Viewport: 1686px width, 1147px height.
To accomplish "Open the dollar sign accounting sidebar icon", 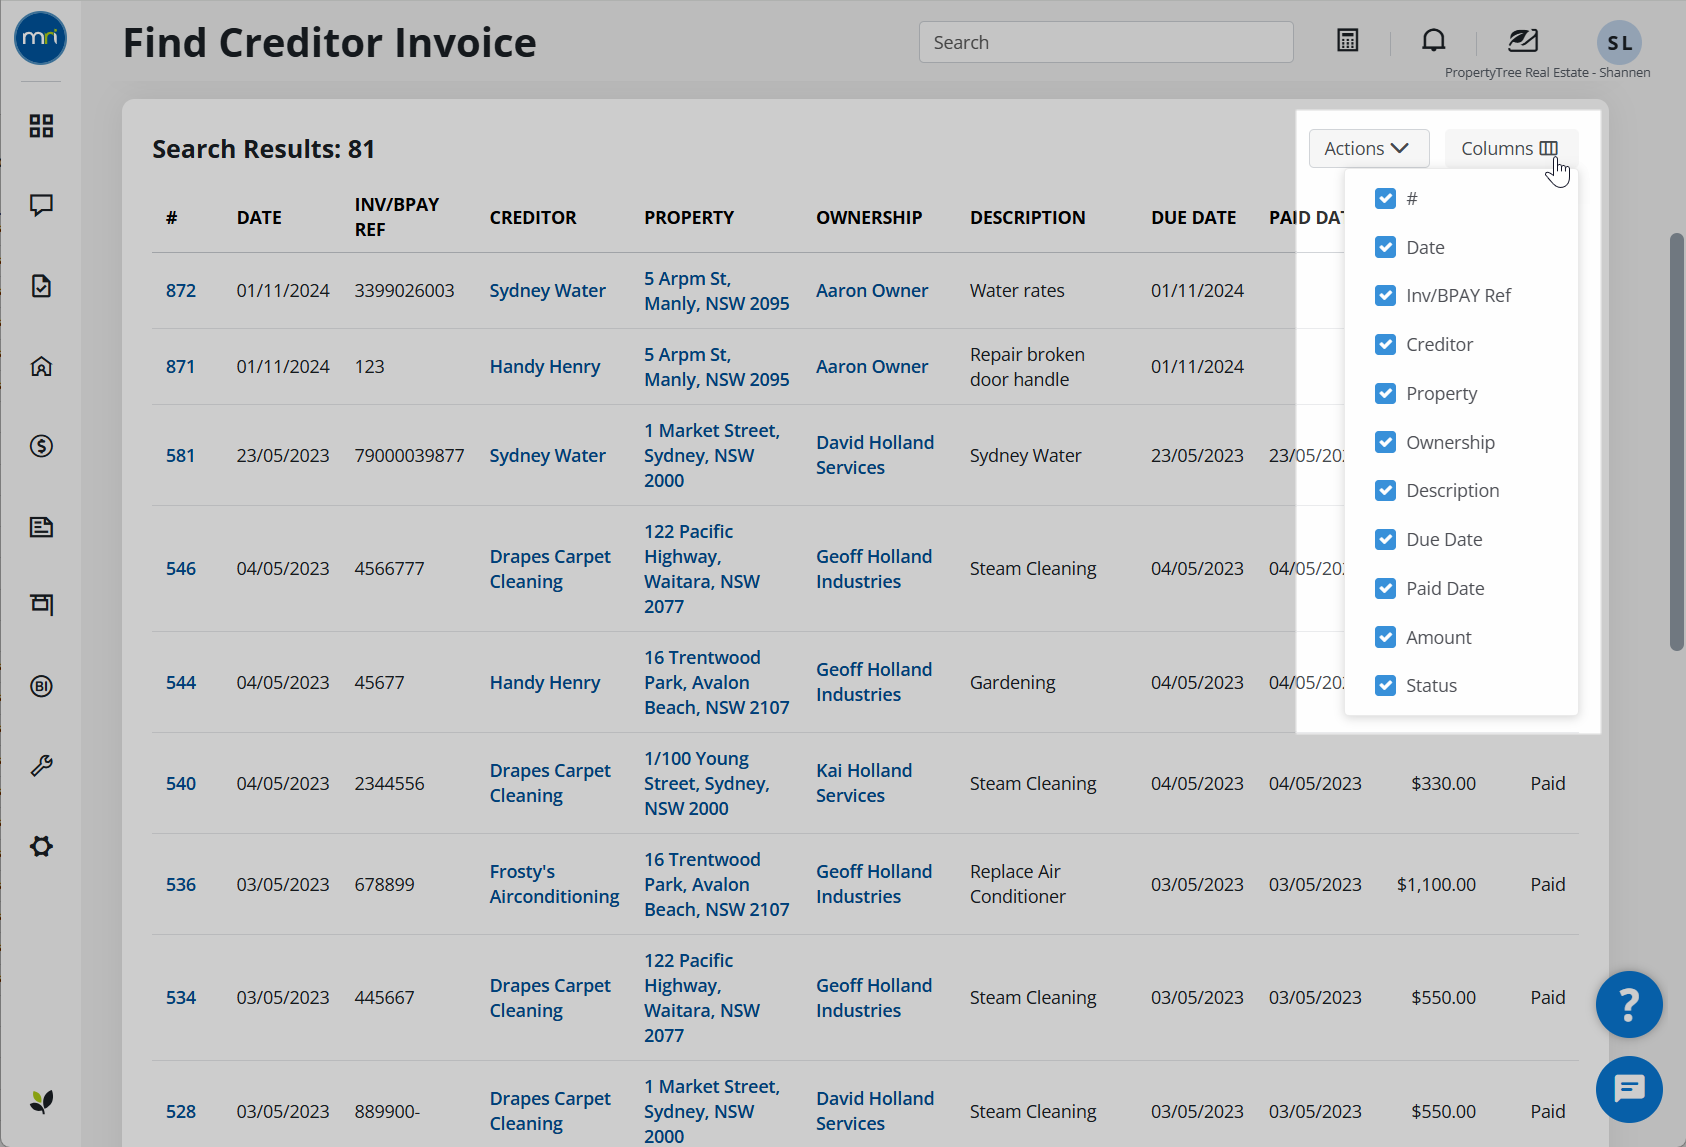I will click(41, 446).
